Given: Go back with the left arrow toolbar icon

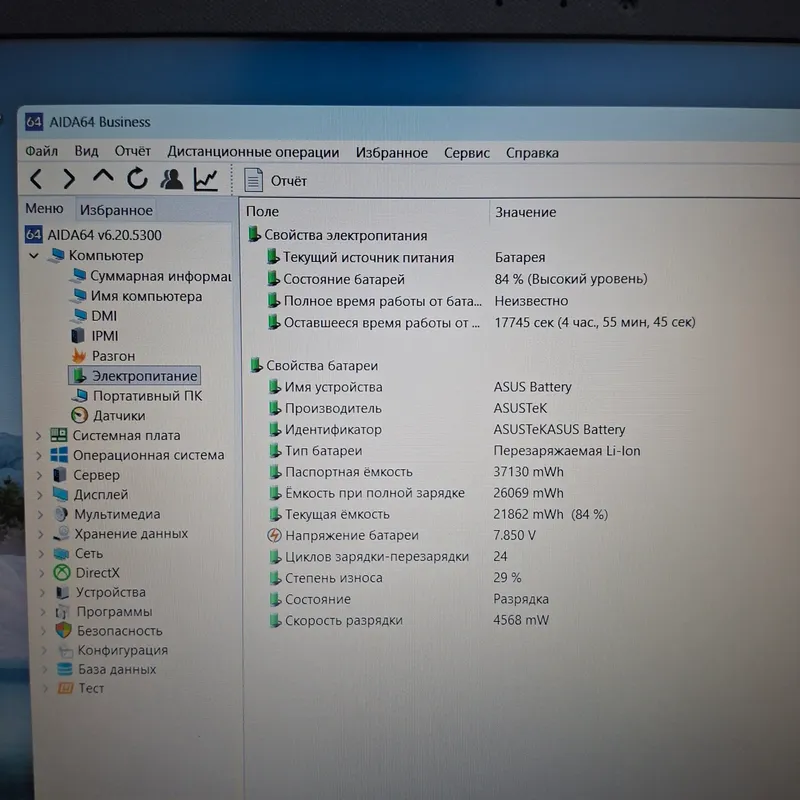Looking at the screenshot, I should pos(36,179).
